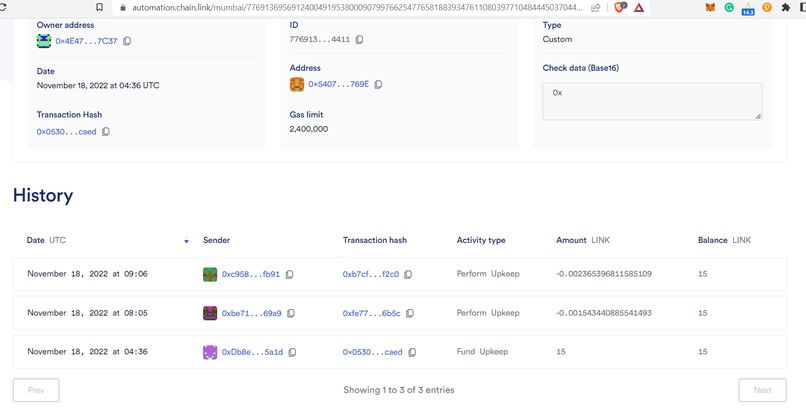The height and width of the screenshot is (418, 806).
Task: Click amount -0.002365396811585109
Action: (x=604, y=274)
